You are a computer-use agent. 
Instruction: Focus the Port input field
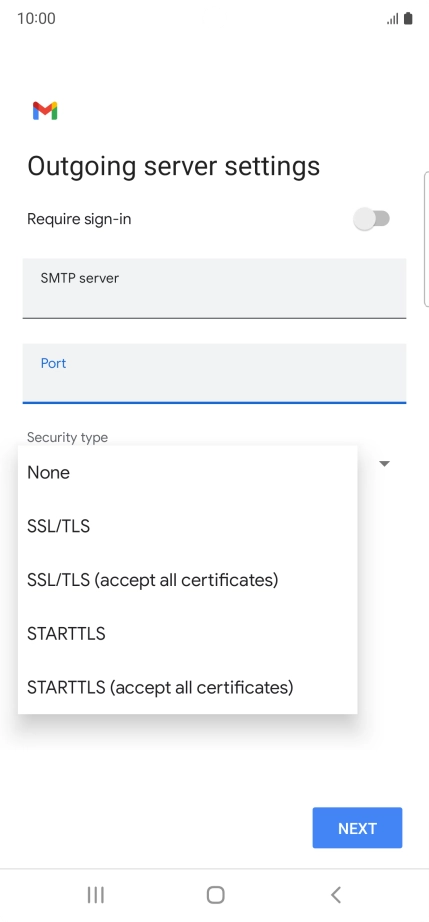(x=214, y=373)
